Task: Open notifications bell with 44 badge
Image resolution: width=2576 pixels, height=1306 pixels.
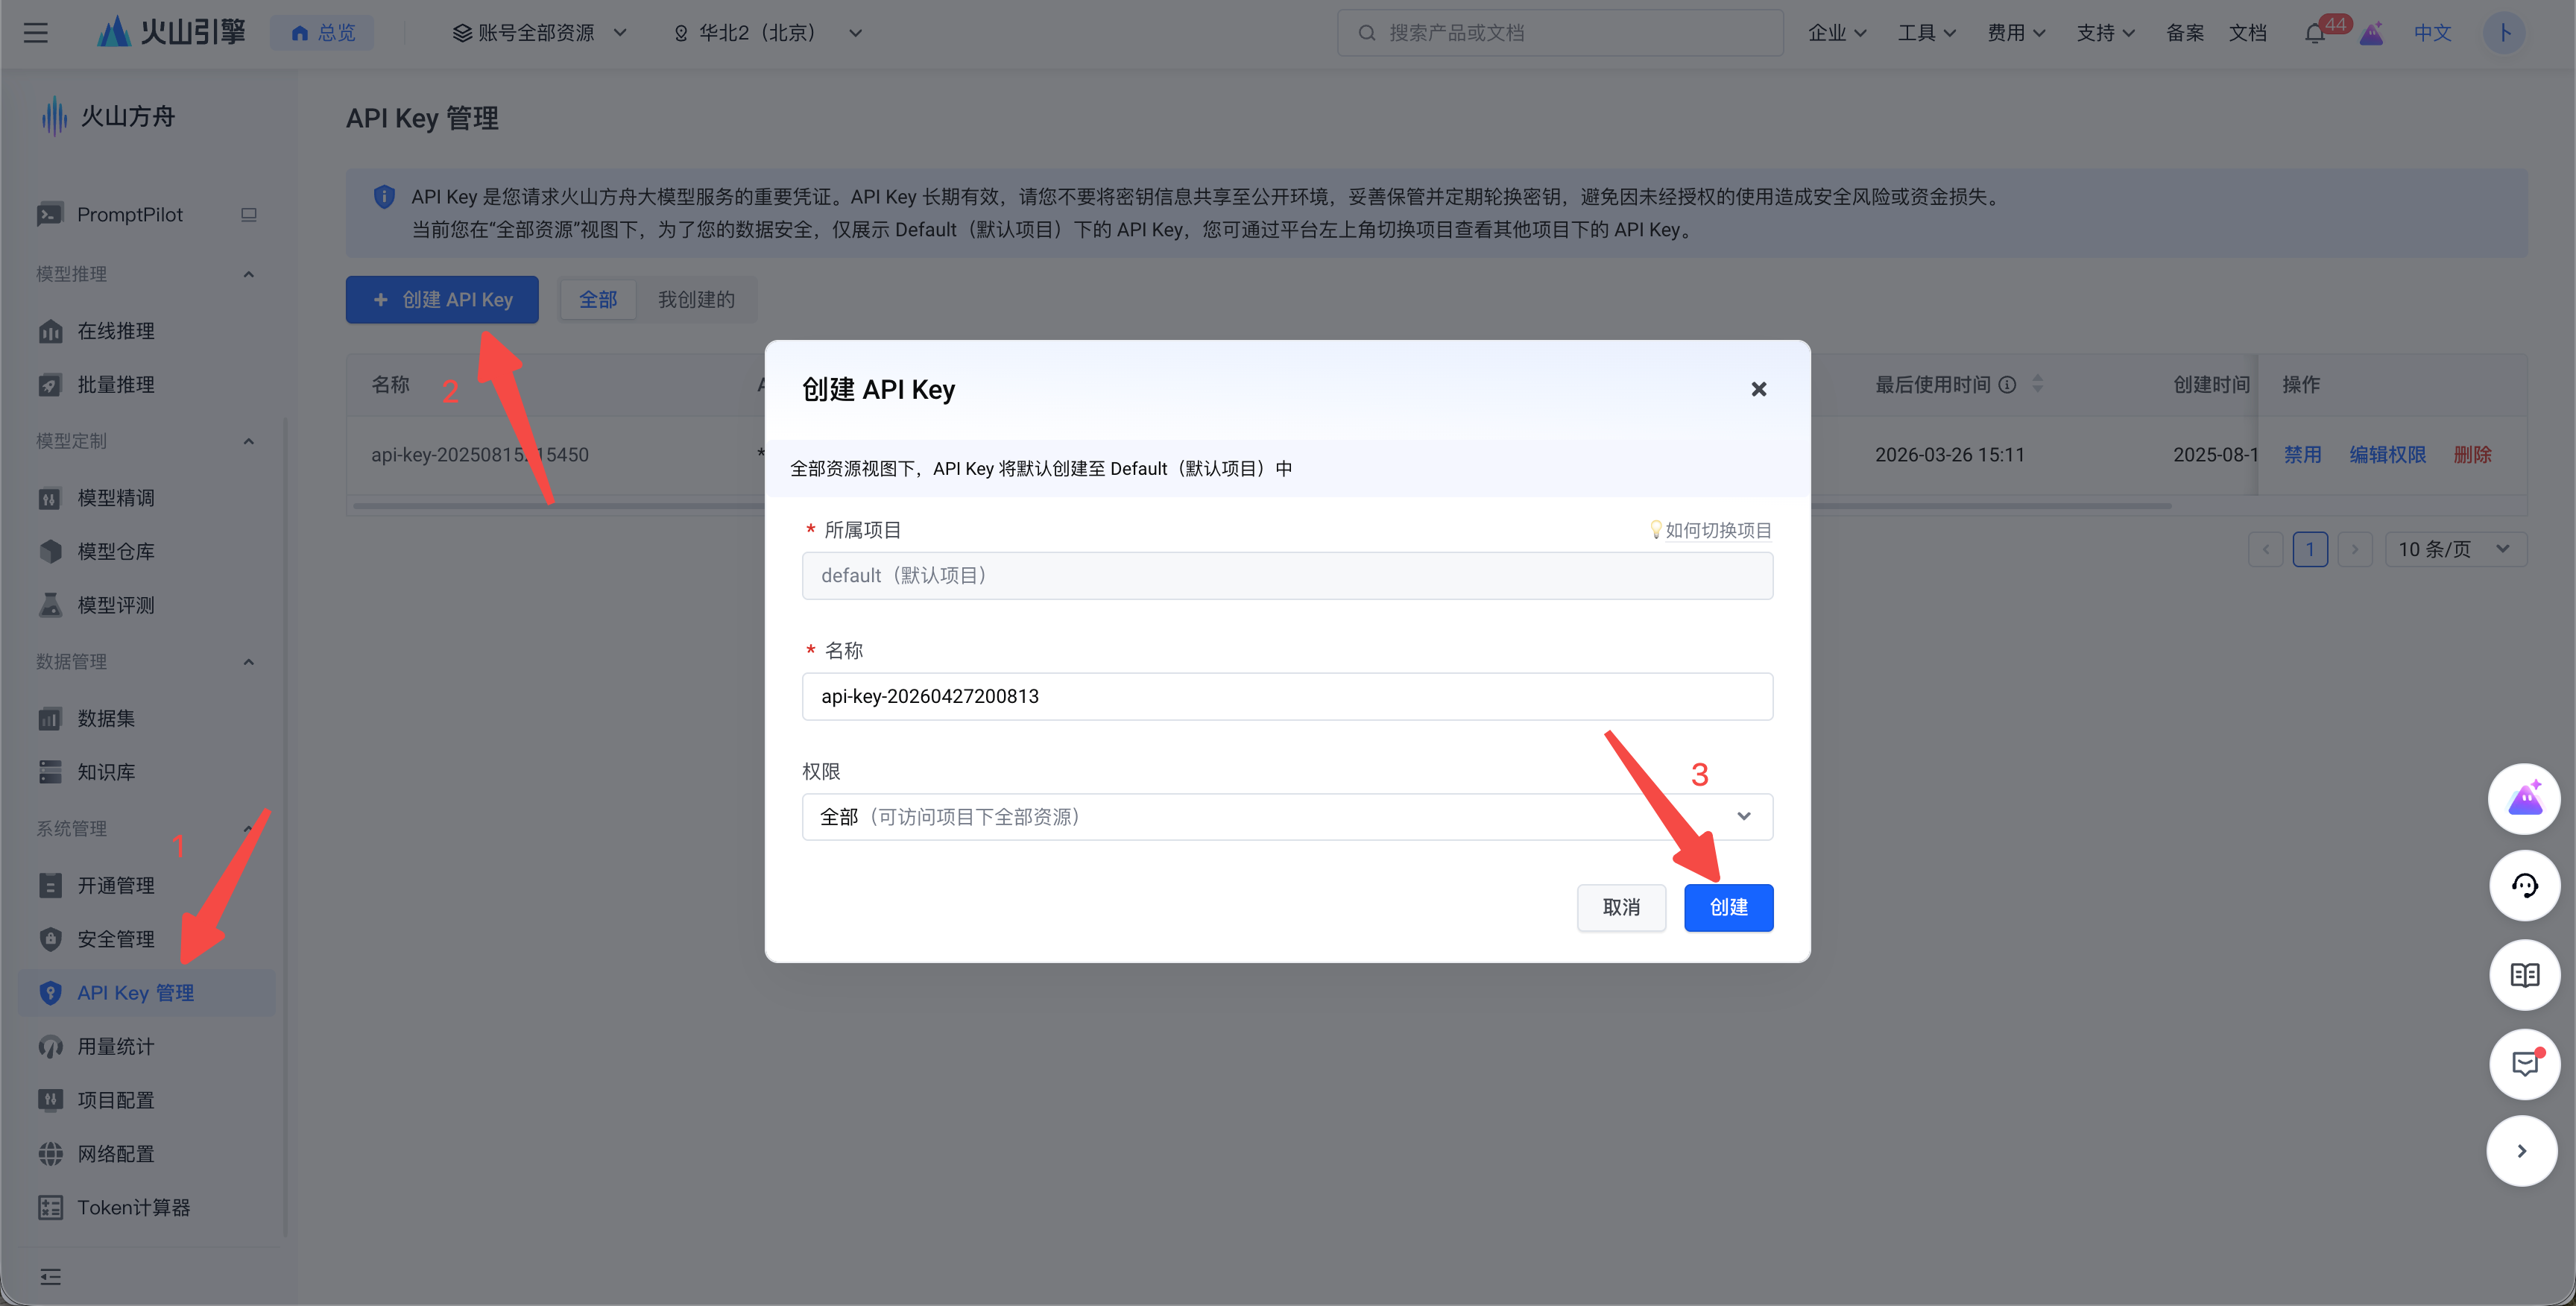Action: [x=2315, y=33]
